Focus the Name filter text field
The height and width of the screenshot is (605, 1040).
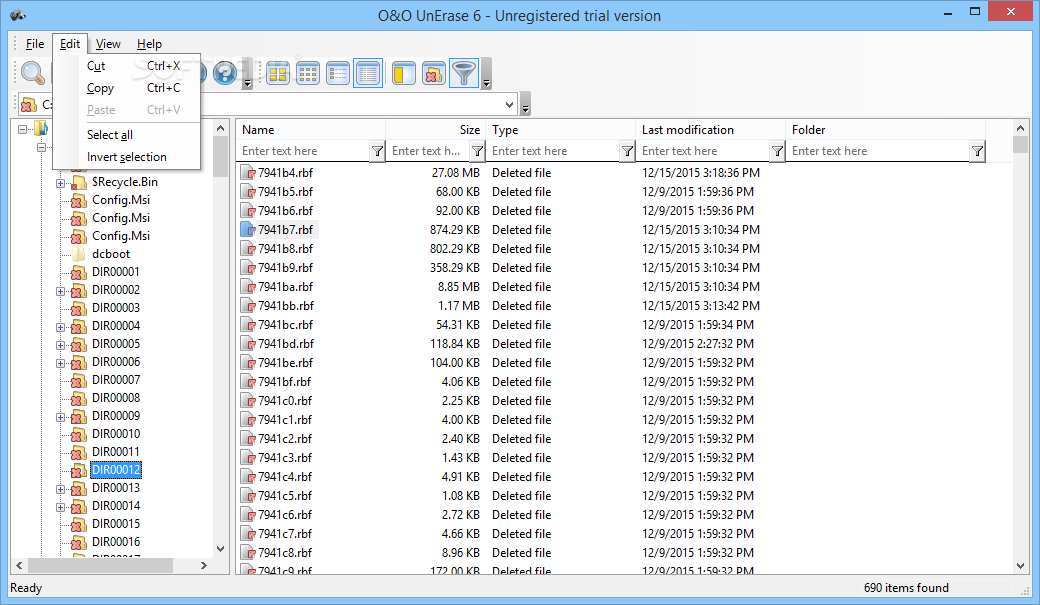click(x=304, y=151)
